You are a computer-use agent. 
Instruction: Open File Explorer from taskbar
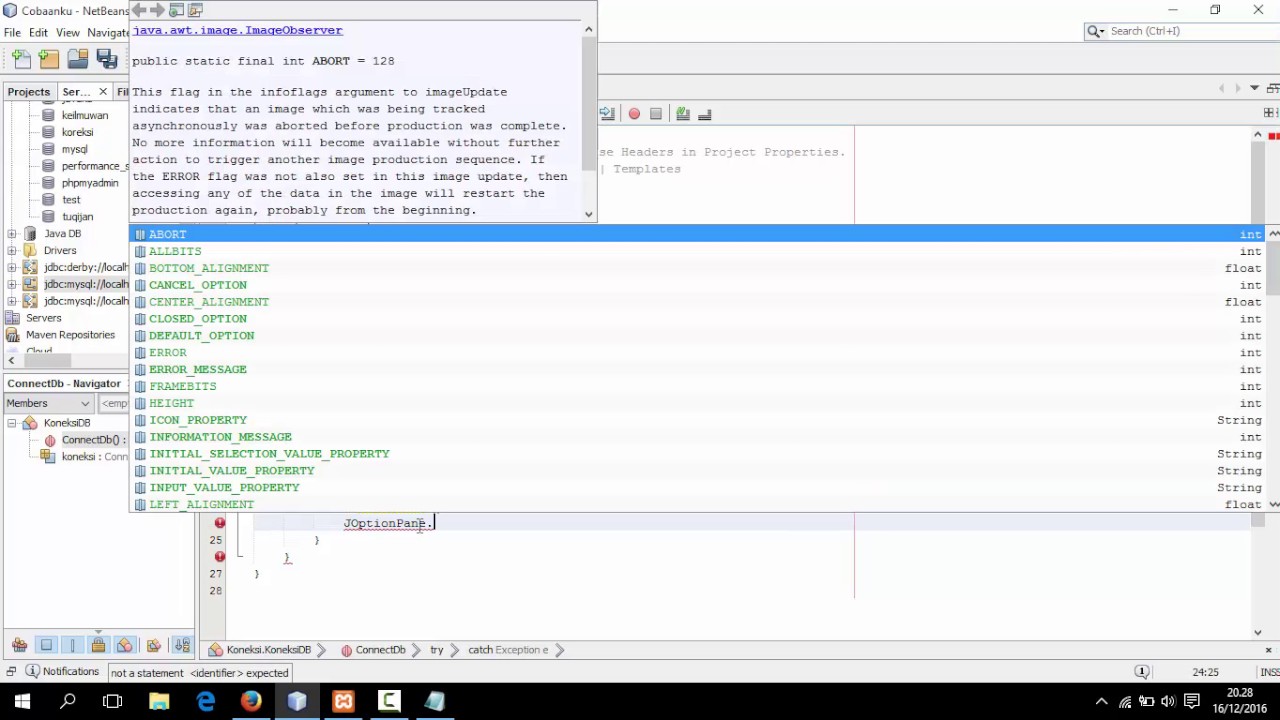tap(159, 702)
